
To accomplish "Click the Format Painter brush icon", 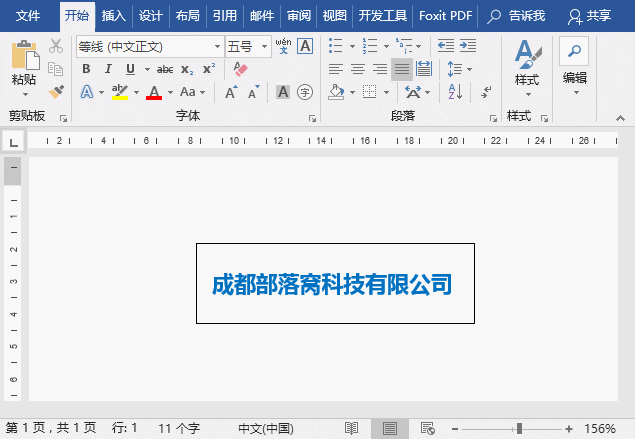I will (x=56, y=91).
